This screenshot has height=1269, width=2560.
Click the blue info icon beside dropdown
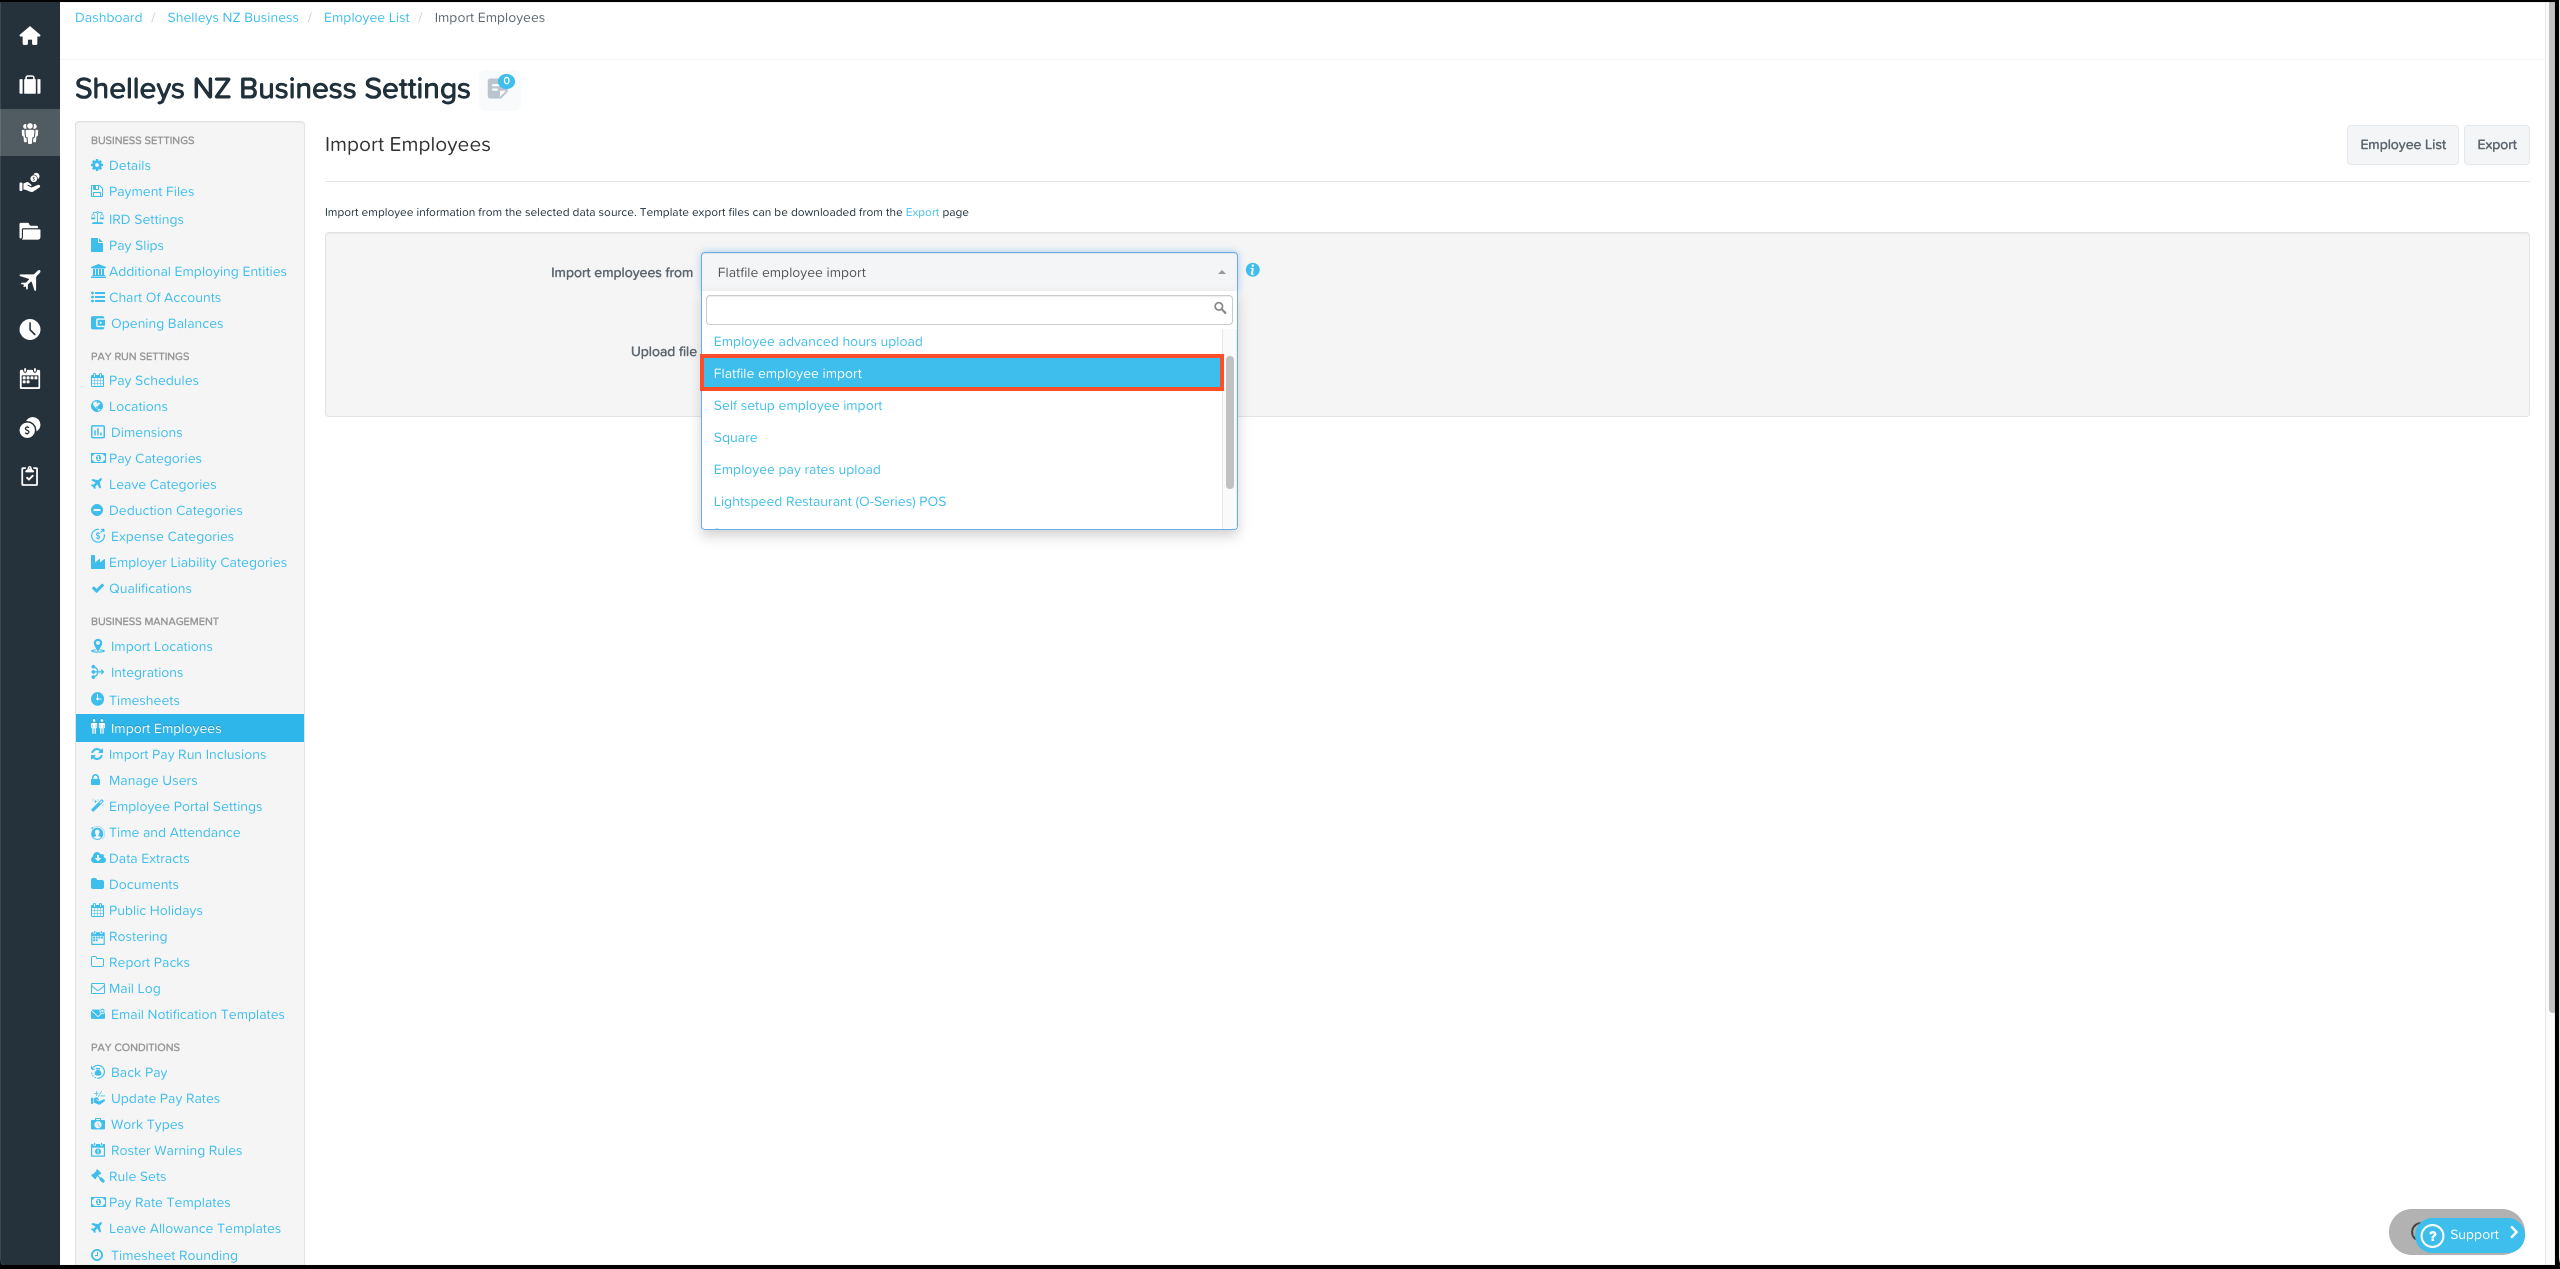pyautogui.click(x=1253, y=270)
